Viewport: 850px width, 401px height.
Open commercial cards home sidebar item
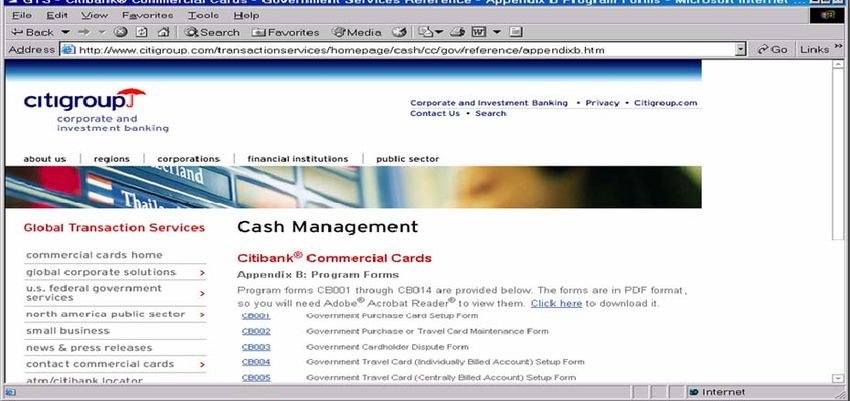94,255
